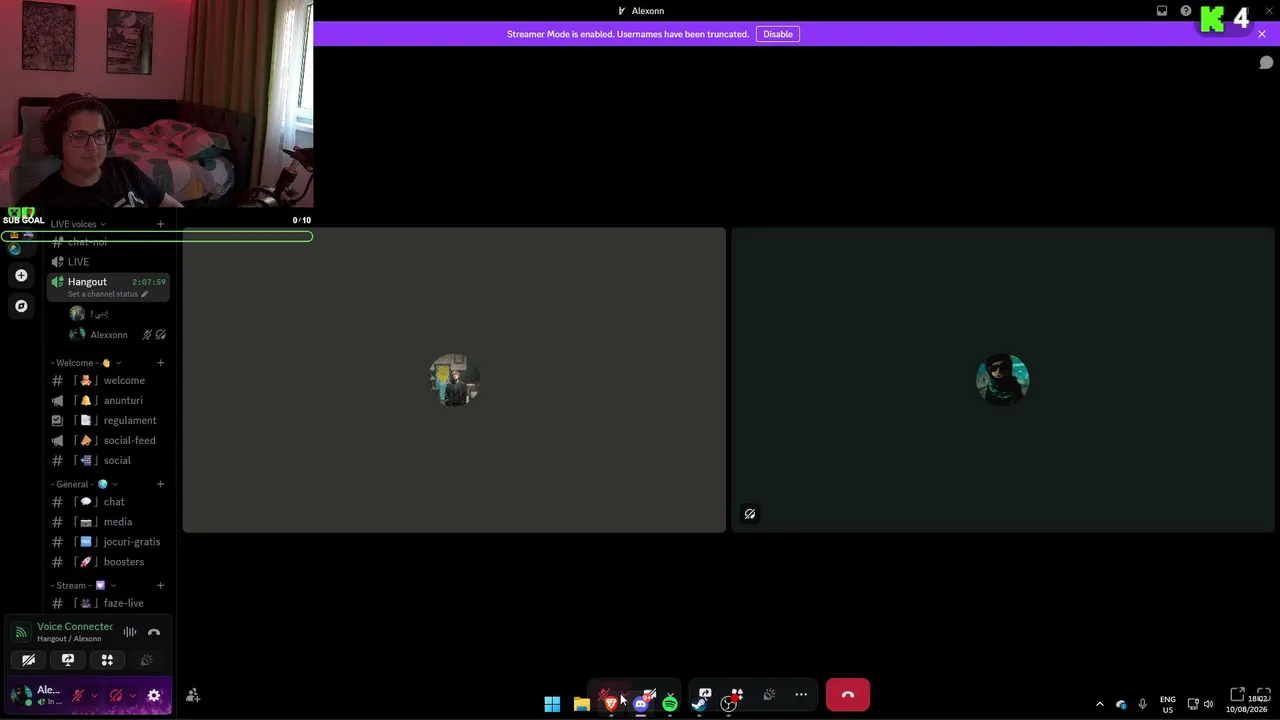Open the help question mark icon
Viewport: 1280px width, 720px height.
coord(1186,11)
